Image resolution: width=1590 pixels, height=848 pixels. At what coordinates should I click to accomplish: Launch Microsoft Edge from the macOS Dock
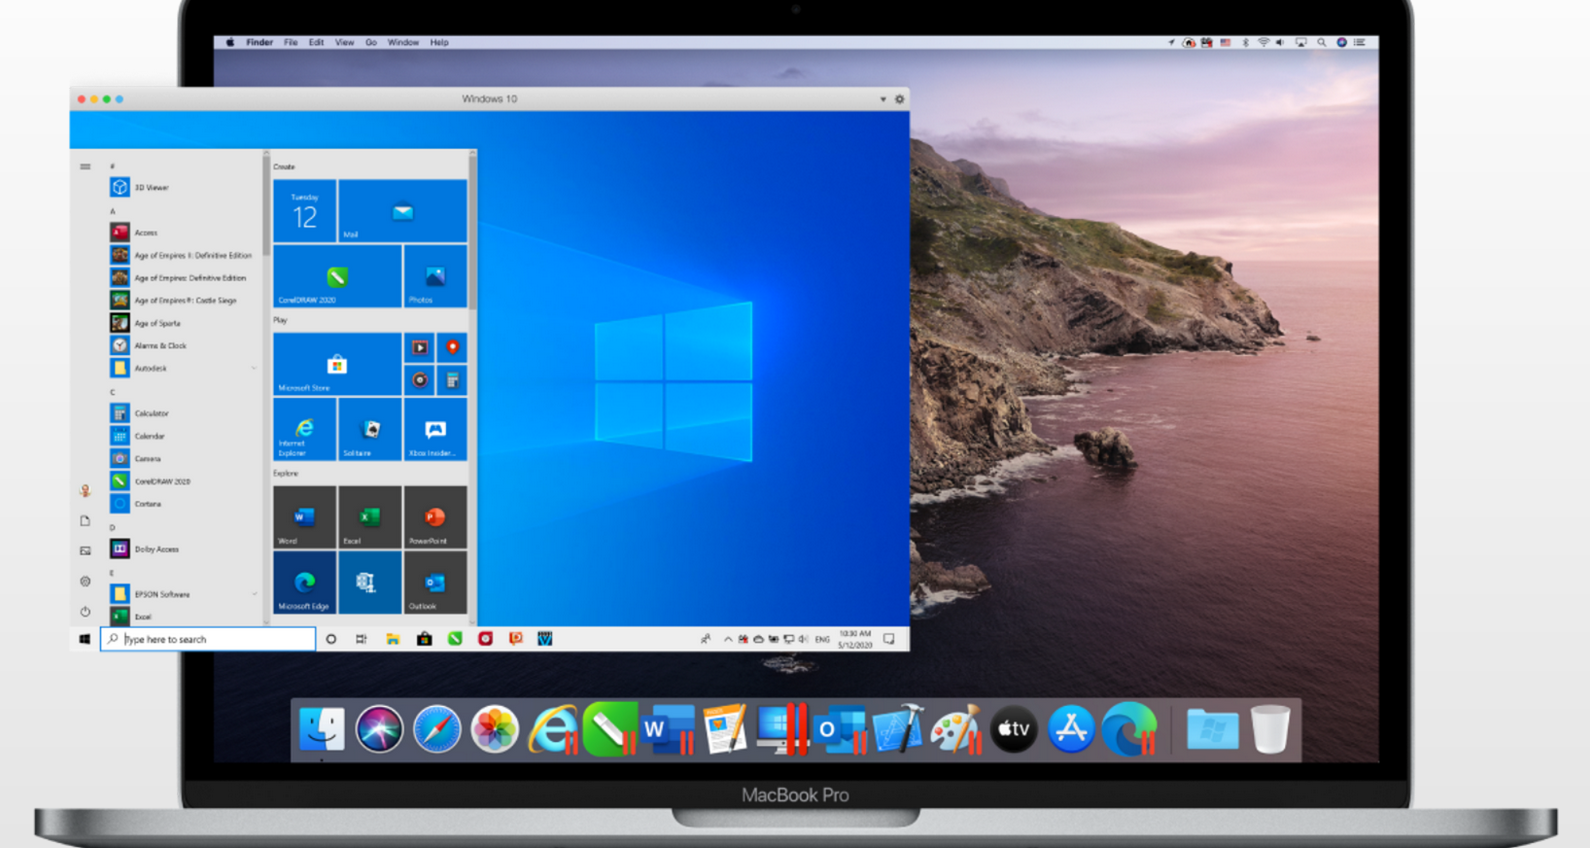coord(1129,729)
